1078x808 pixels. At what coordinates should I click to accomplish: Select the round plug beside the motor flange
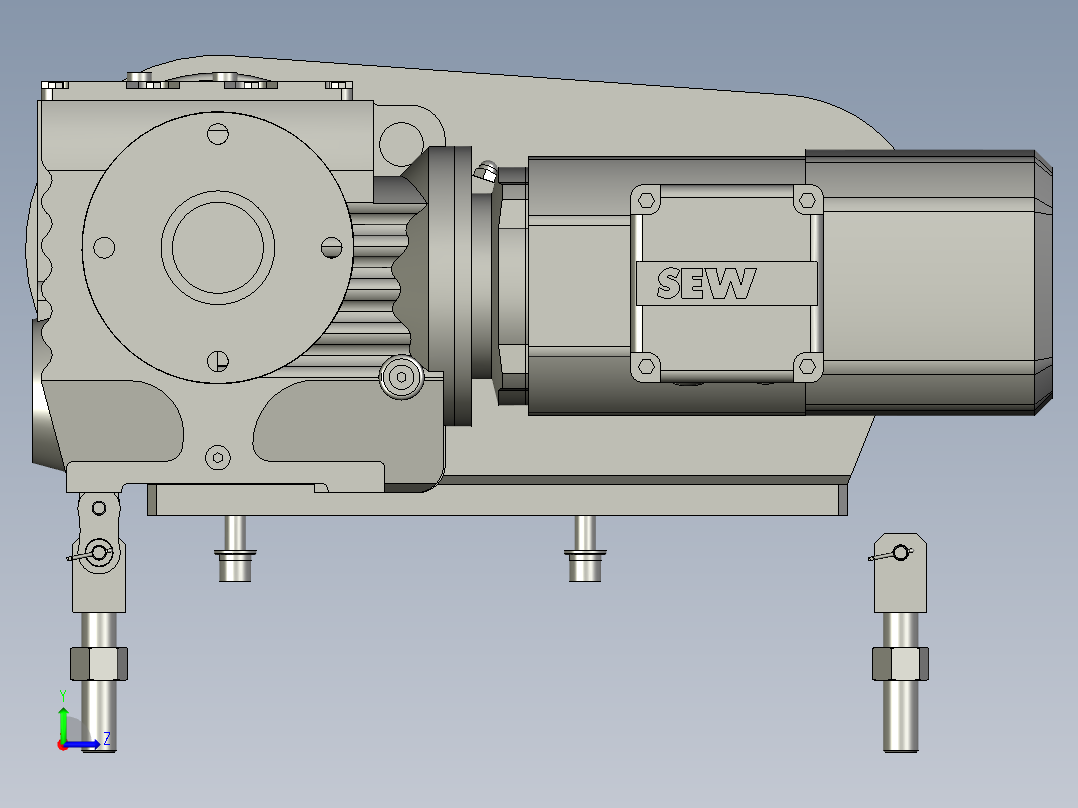[x=401, y=377]
